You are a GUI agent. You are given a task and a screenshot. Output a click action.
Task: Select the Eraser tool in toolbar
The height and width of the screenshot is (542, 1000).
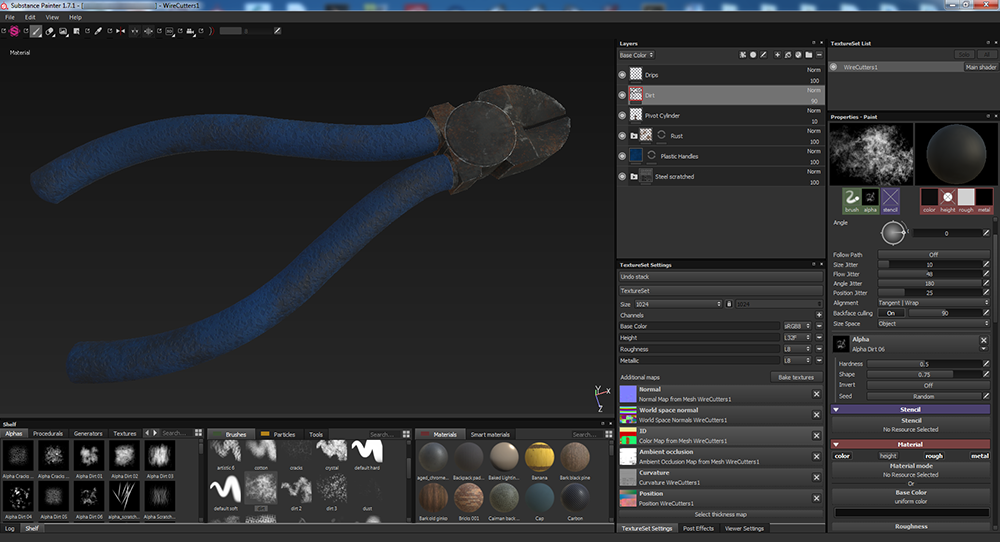(x=50, y=31)
